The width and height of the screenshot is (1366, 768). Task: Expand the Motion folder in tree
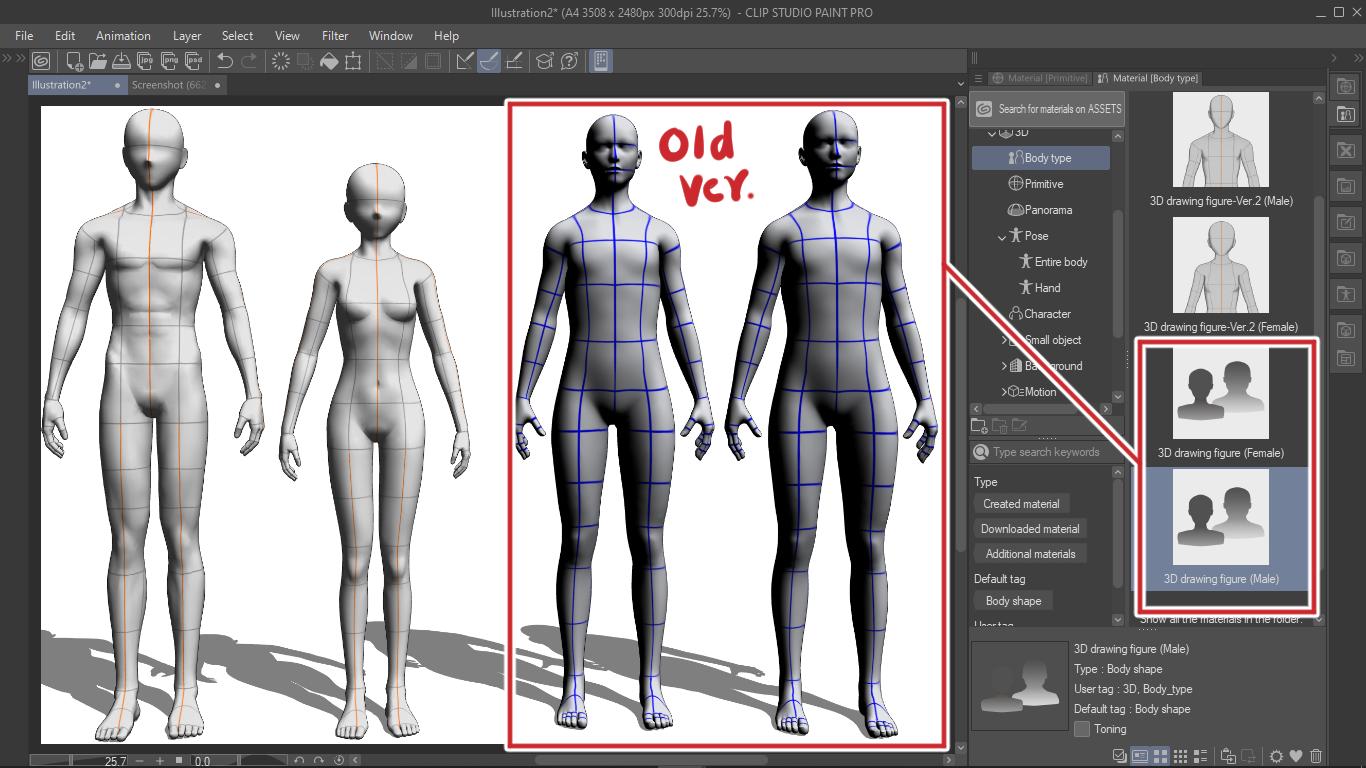[1004, 392]
